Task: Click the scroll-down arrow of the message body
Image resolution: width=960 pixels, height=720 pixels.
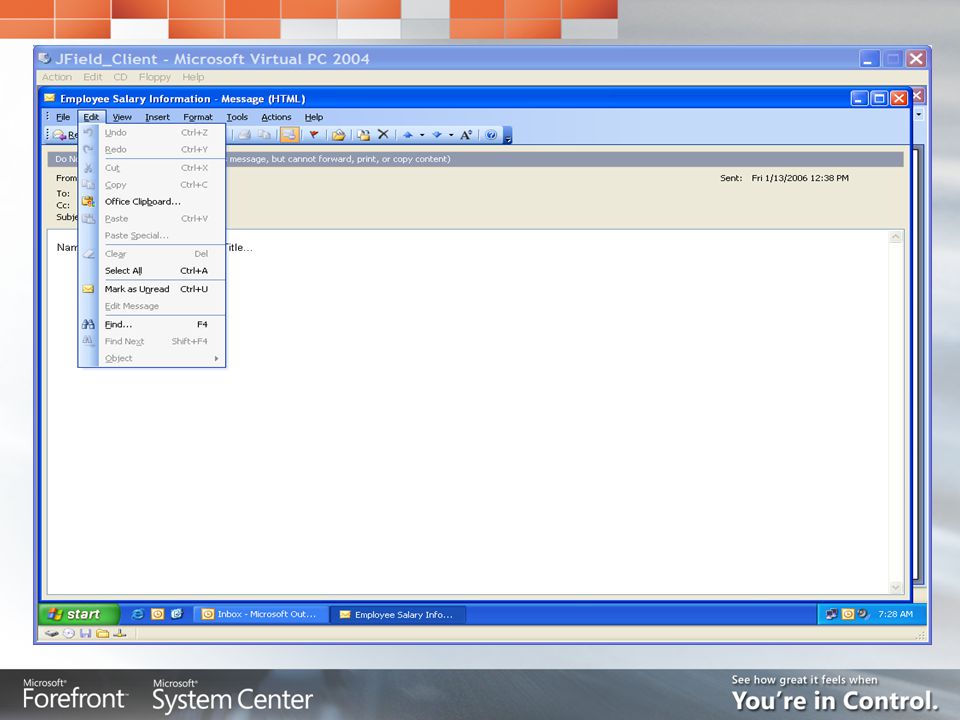Action: coord(895,587)
